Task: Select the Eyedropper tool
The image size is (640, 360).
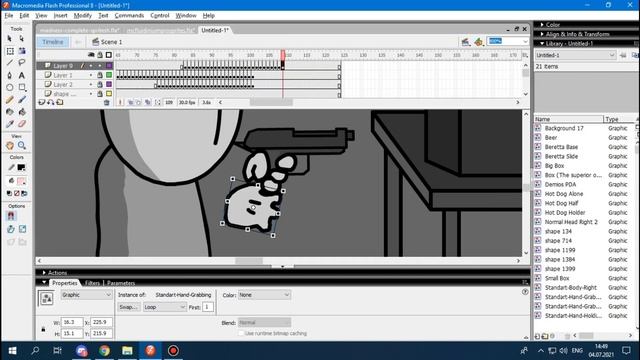Action: (x=10, y=124)
